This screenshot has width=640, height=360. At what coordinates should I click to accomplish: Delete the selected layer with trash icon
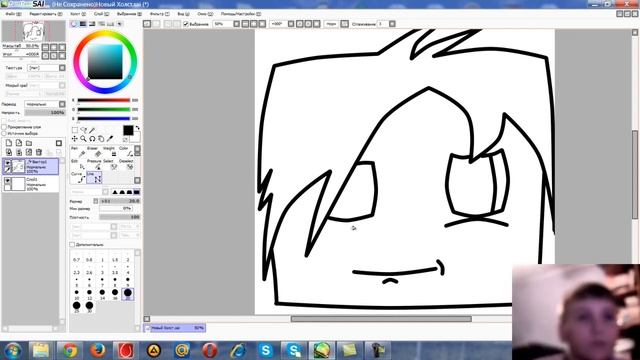tap(39, 152)
